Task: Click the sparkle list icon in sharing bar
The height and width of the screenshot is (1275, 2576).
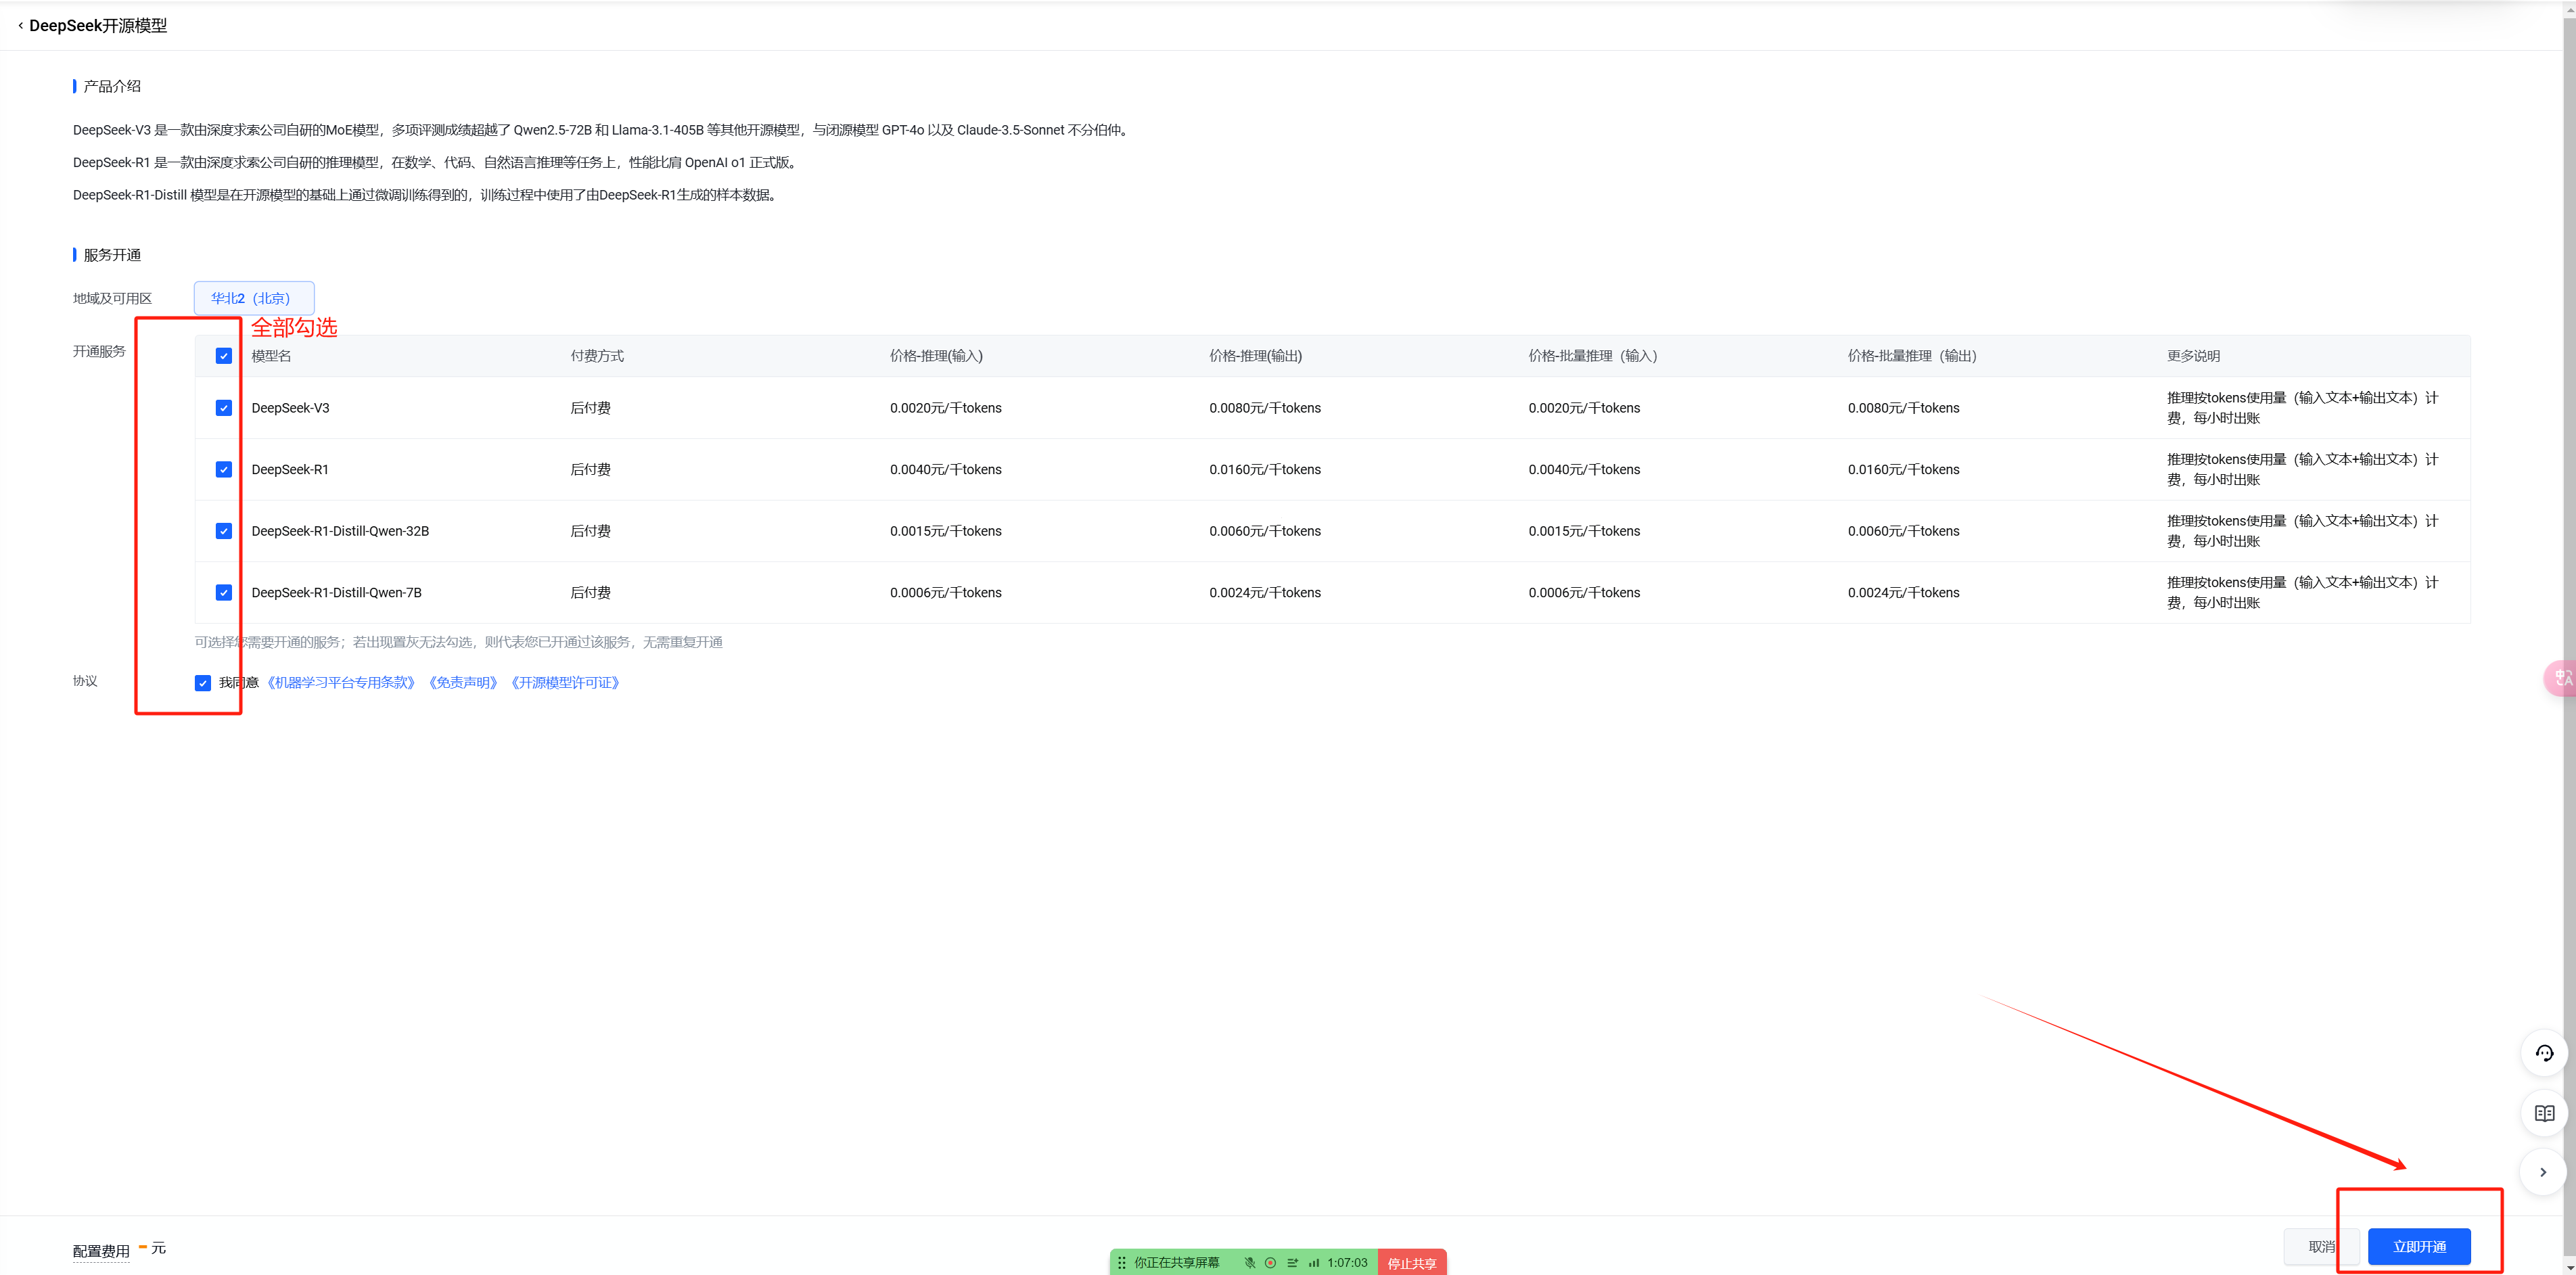Action: [1292, 1262]
